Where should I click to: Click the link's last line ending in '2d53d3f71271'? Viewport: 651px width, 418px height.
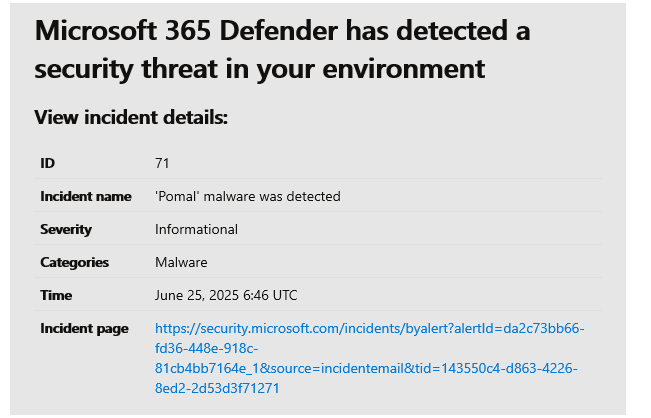coord(217,388)
